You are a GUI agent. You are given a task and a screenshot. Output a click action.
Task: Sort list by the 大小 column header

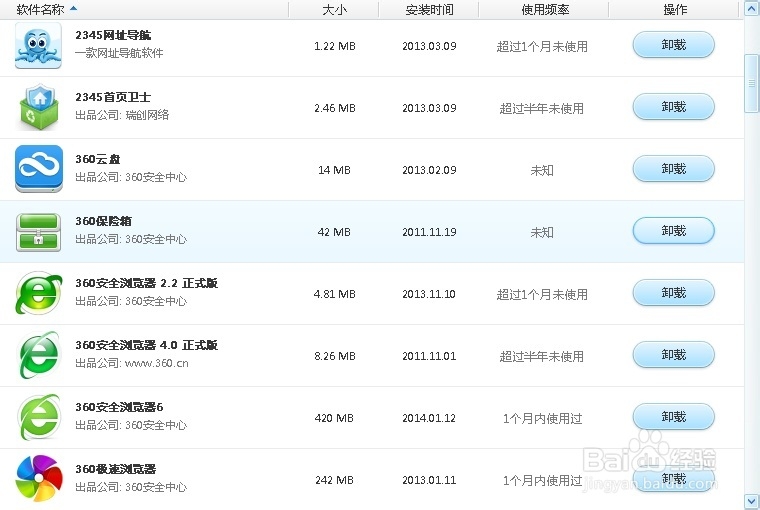point(334,9)
